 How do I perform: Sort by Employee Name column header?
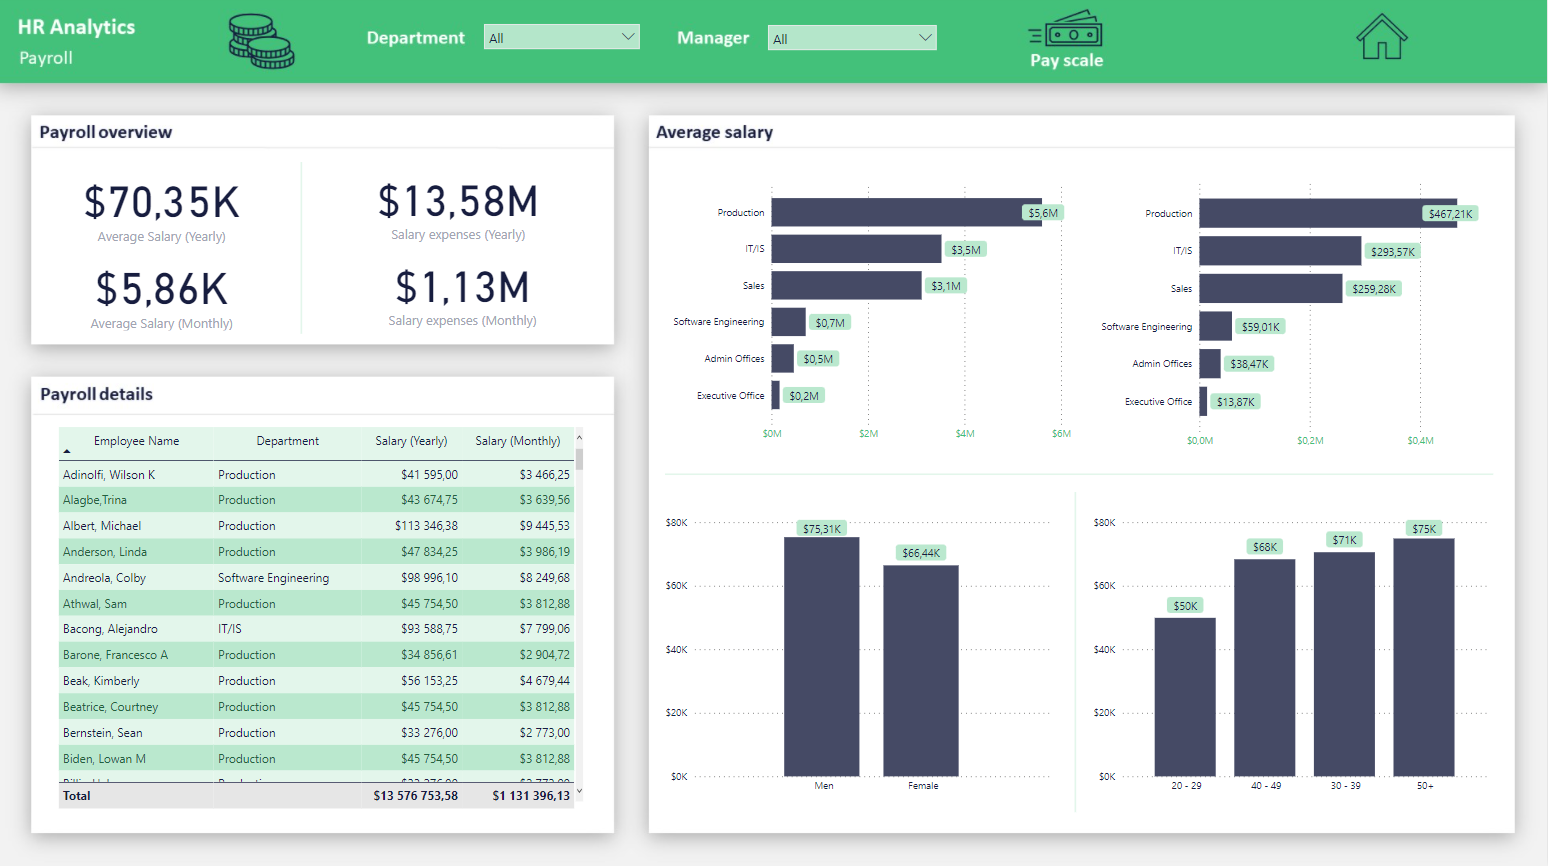click(x=136, y=441)
